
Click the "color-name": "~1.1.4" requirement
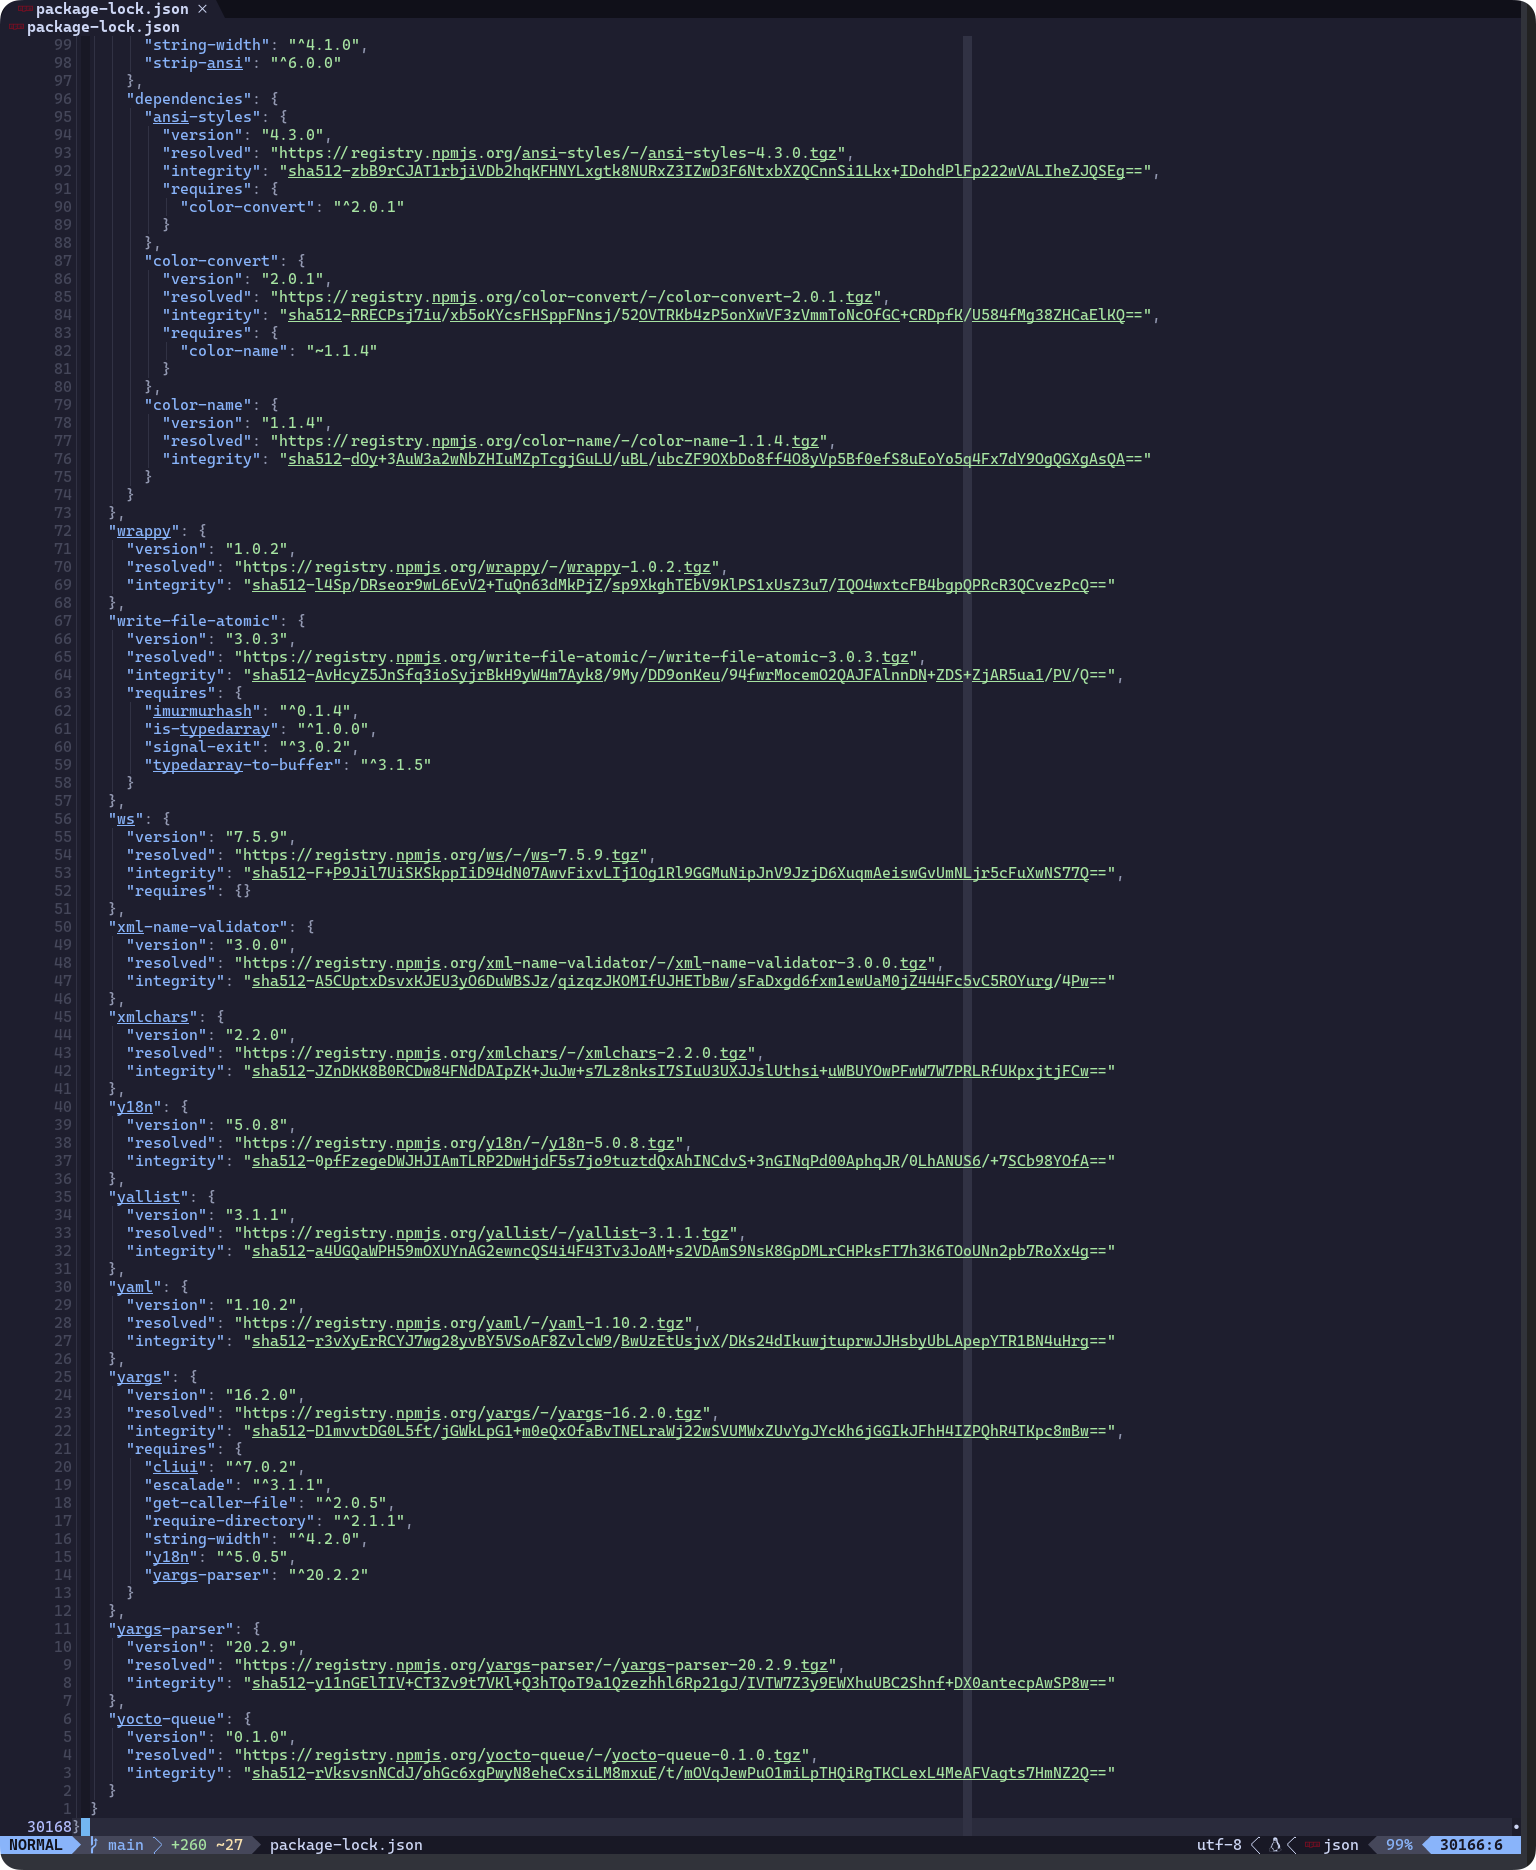click(278, 351)
